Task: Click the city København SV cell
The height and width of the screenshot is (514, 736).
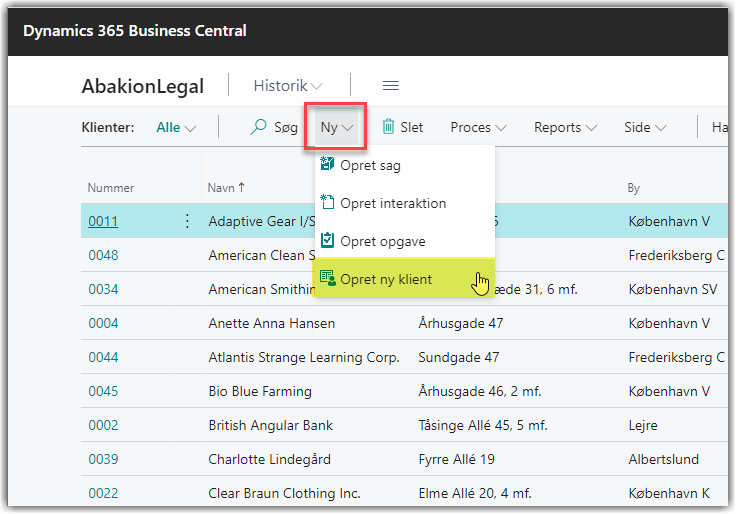Action: tap(673, 289)
